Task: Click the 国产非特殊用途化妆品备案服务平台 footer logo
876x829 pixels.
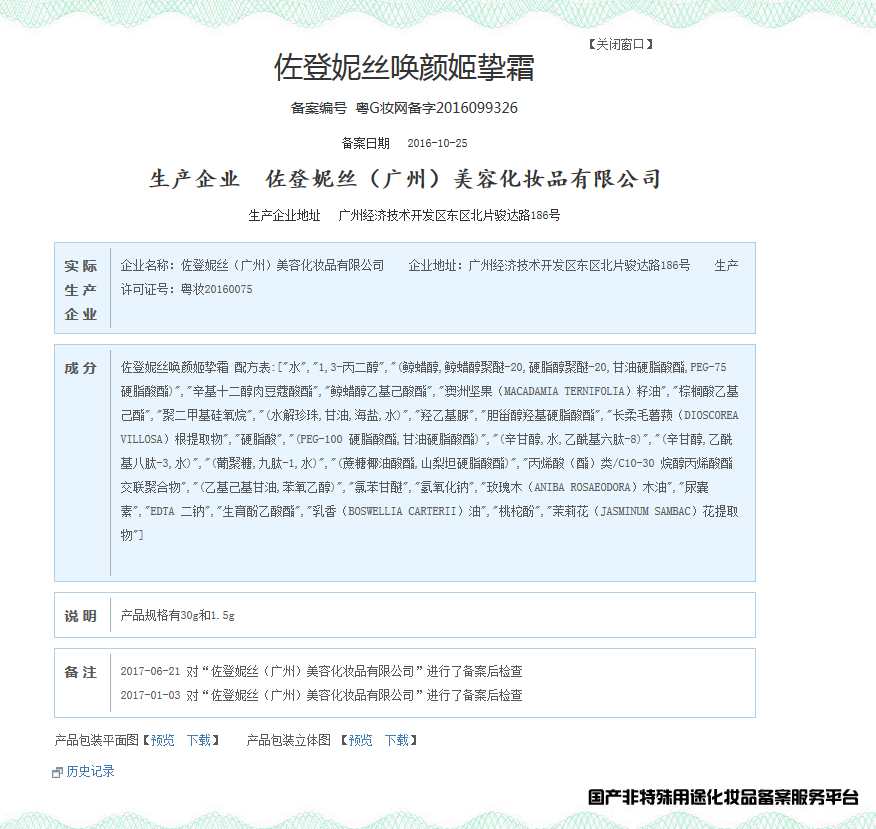Action: pos(723,797)
